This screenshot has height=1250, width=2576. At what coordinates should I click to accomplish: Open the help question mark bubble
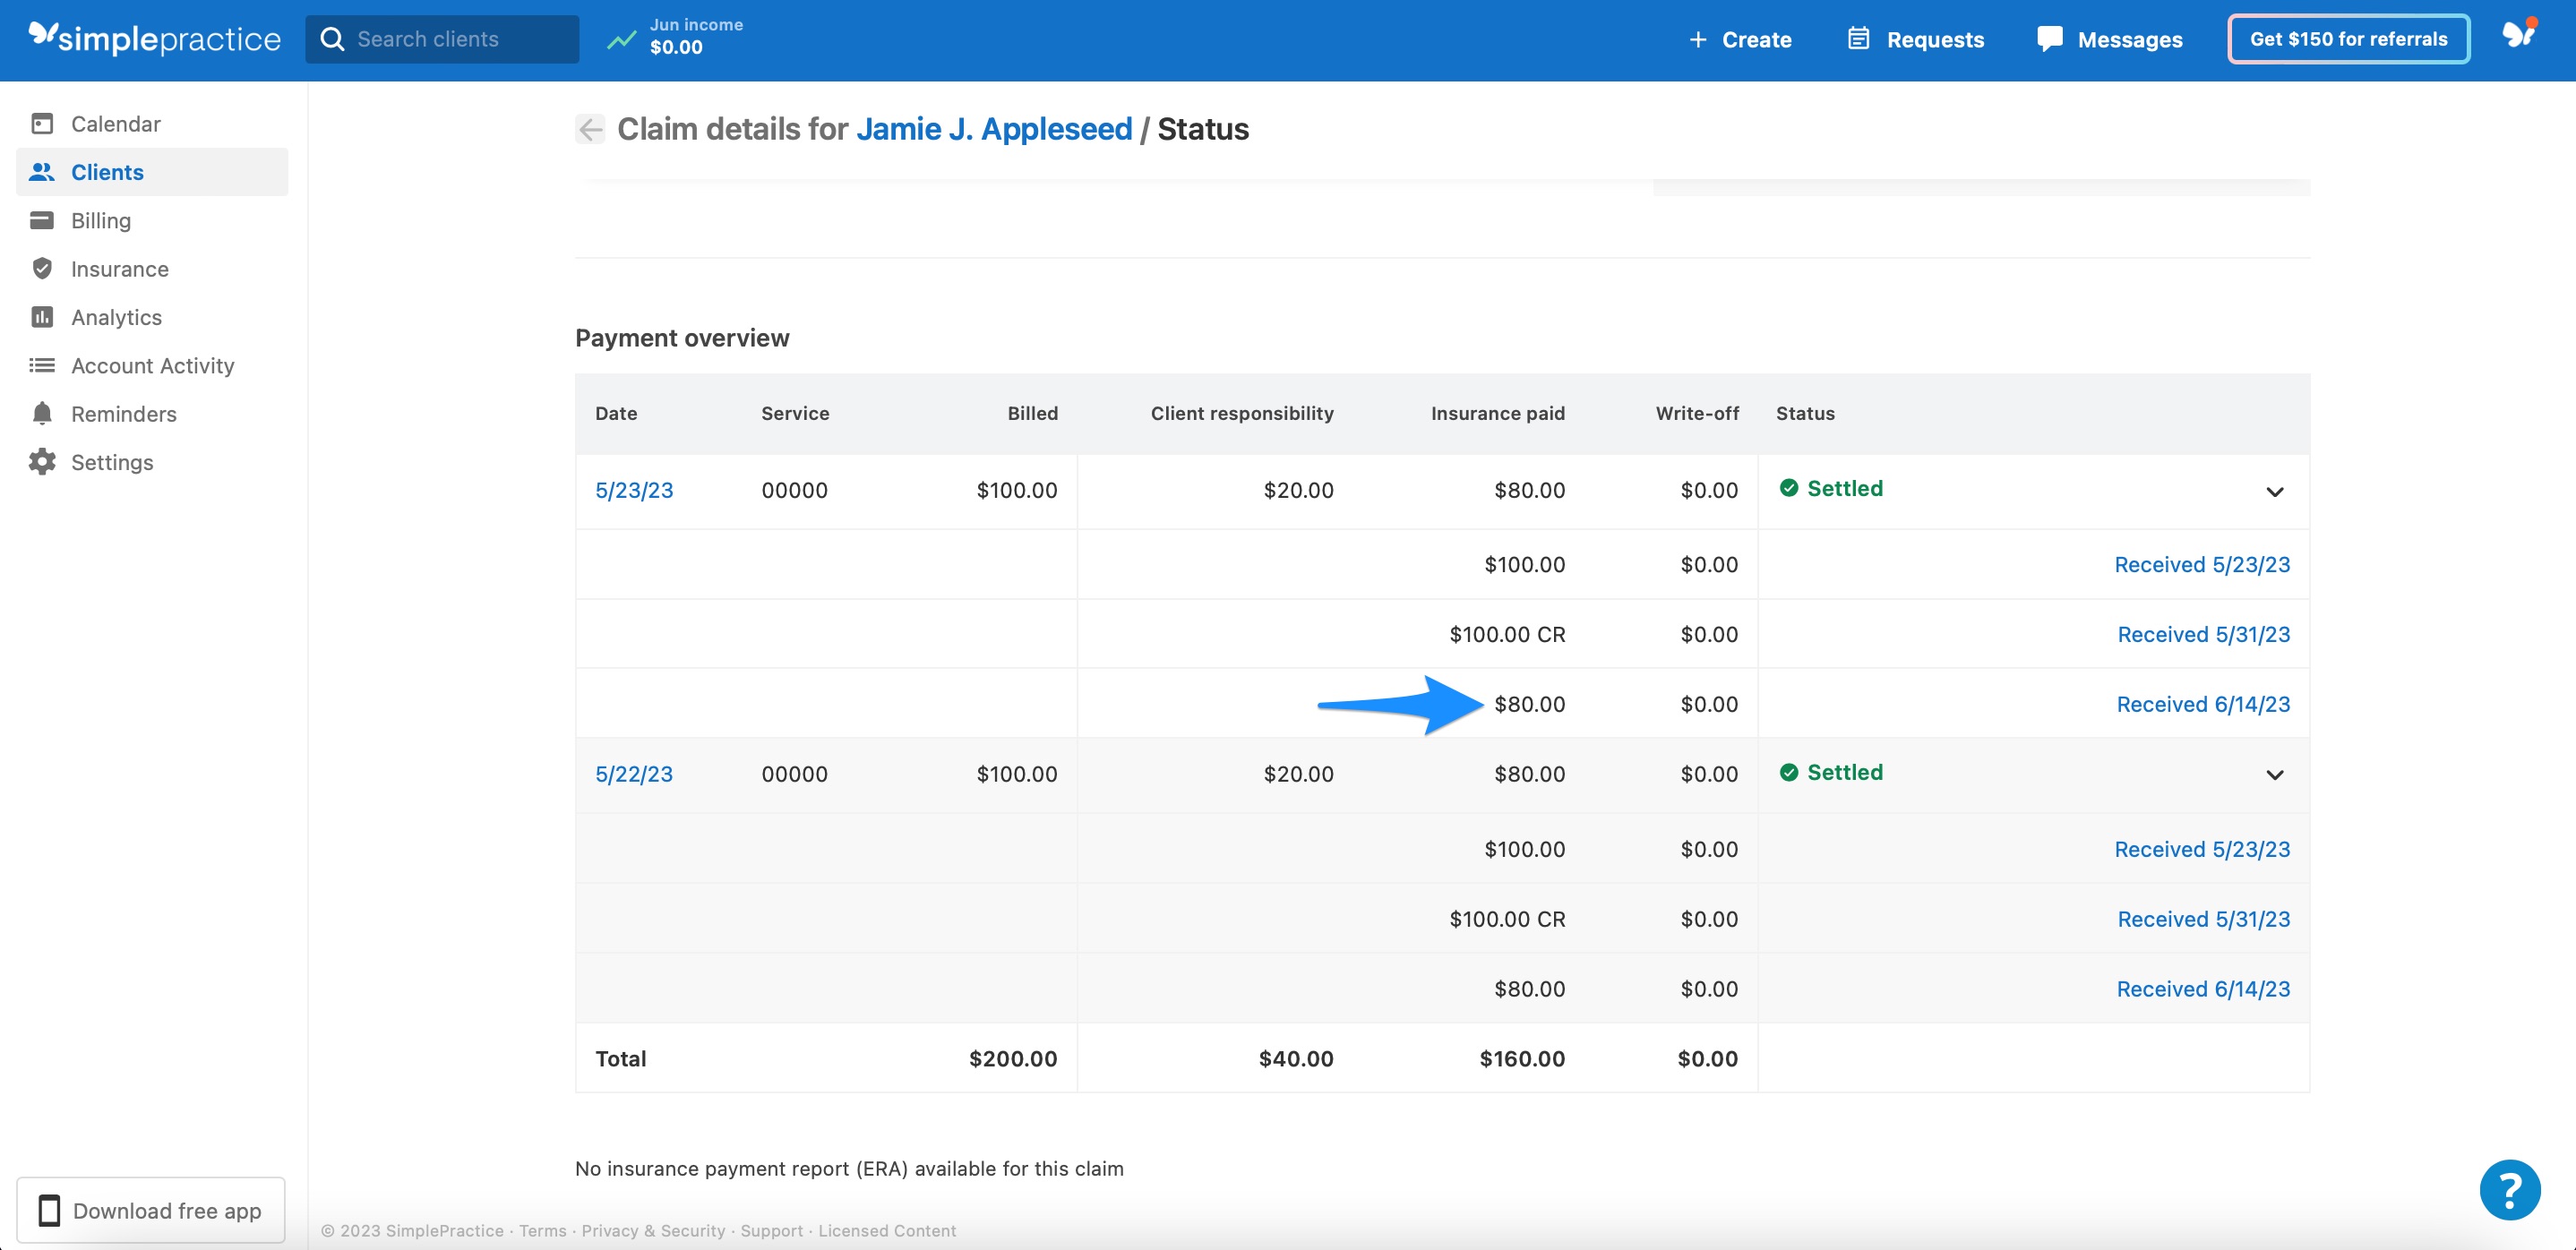click(x=2510, y=1190)
